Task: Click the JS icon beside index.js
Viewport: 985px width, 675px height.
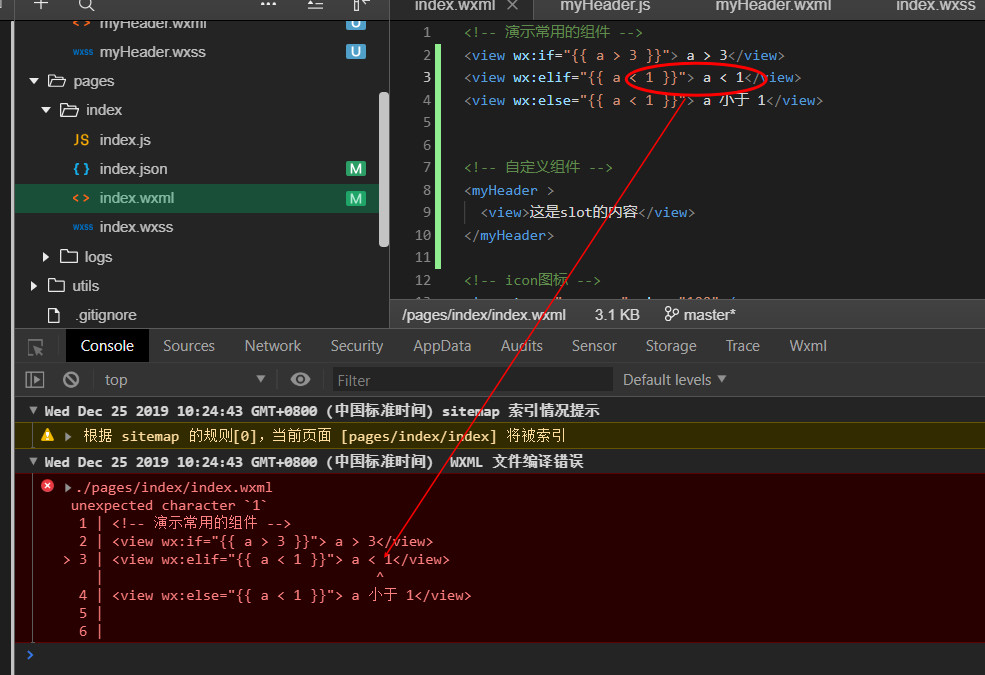Action: (81, 140)
